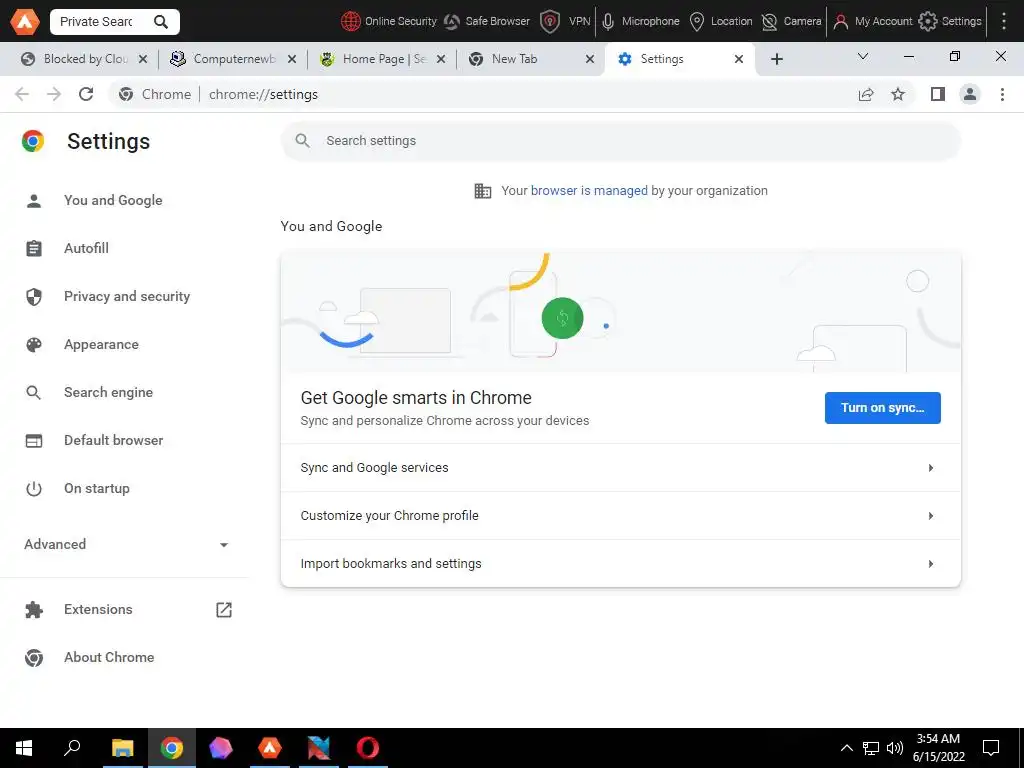Open Appearance settings in sidebar
This screenshot has height=768, width=1024.
pos(101,344)
